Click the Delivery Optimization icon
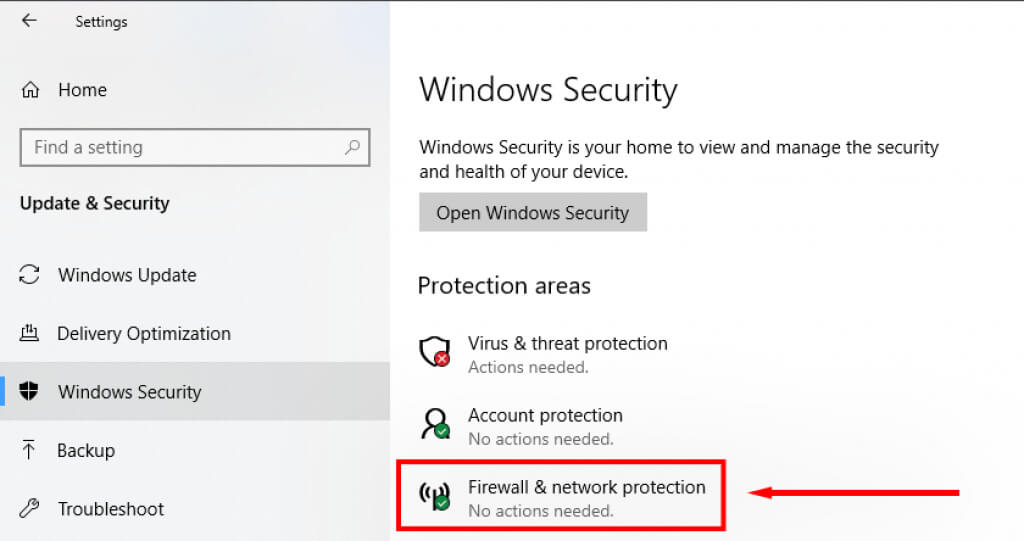Image resolution: width=1024 pixels, height=541 pixels. [x=30, y=333]
